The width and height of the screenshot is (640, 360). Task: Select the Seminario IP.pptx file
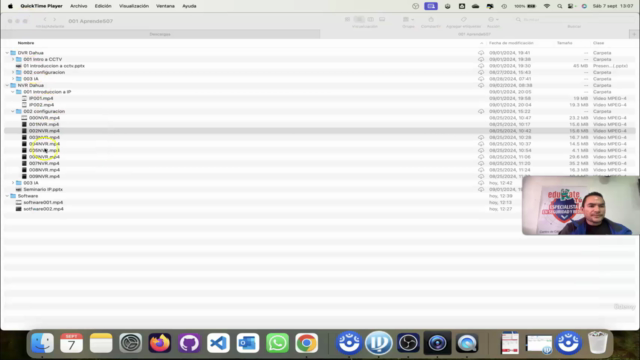click(x=43, y=189)
